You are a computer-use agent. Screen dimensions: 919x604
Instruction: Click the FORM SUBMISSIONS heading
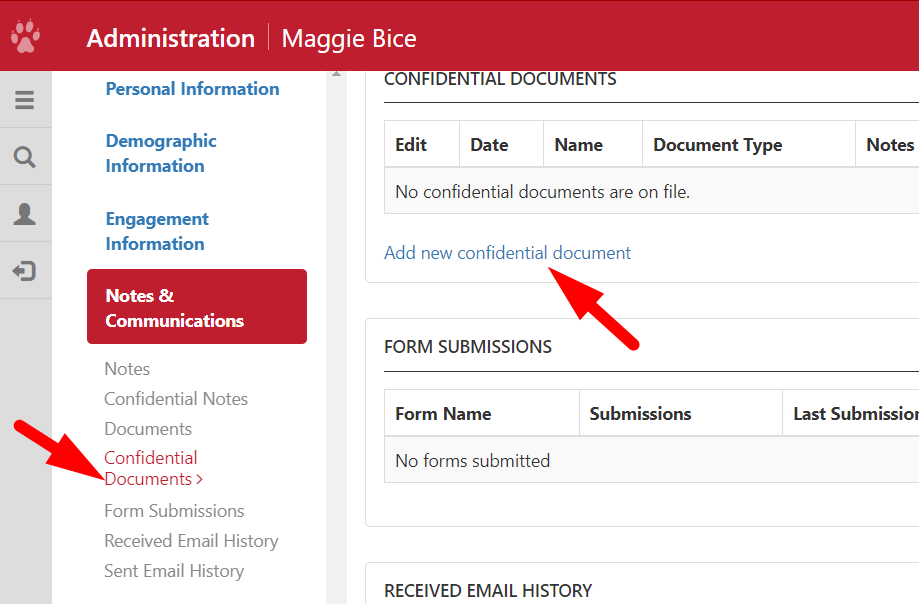tap(468, 347)
